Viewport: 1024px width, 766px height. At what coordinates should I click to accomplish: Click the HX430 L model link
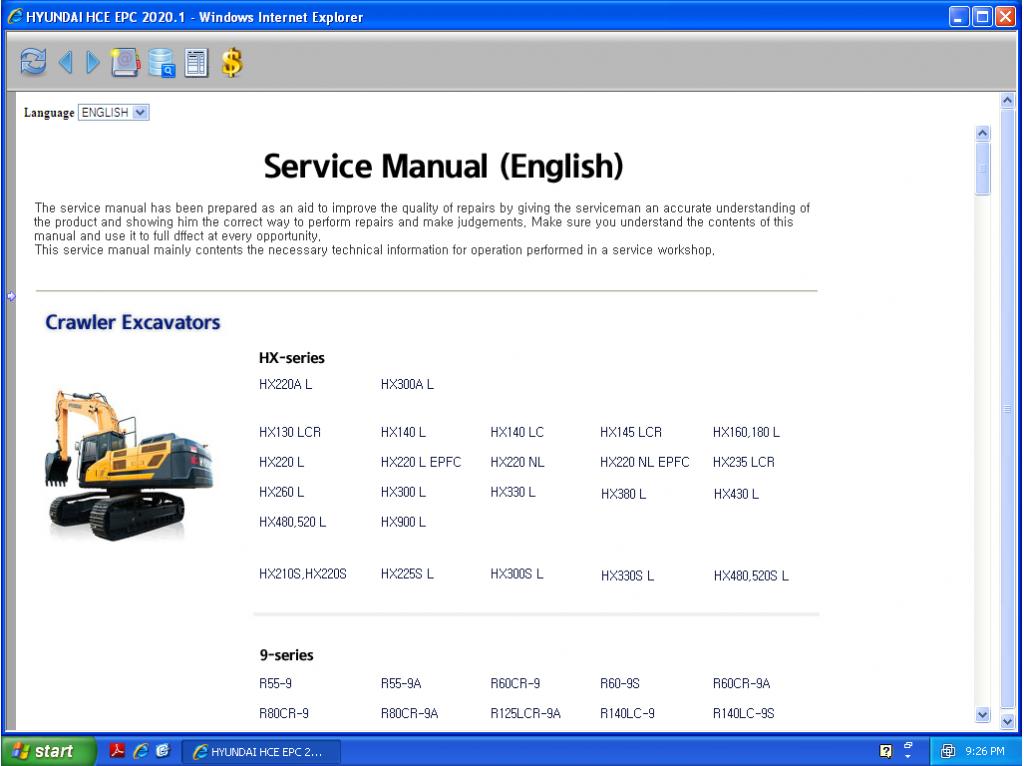pos(737,494)
